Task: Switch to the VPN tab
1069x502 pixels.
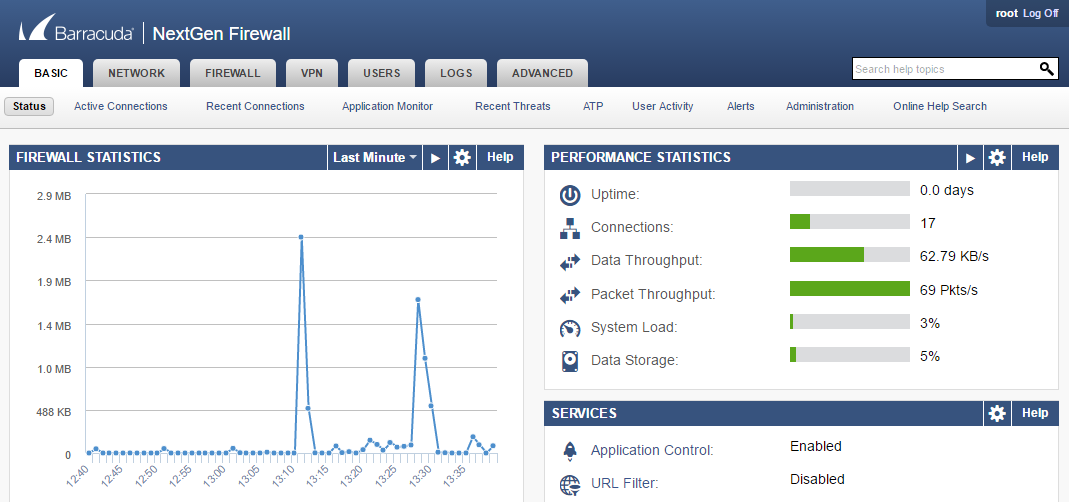Action: click(312, 73)
